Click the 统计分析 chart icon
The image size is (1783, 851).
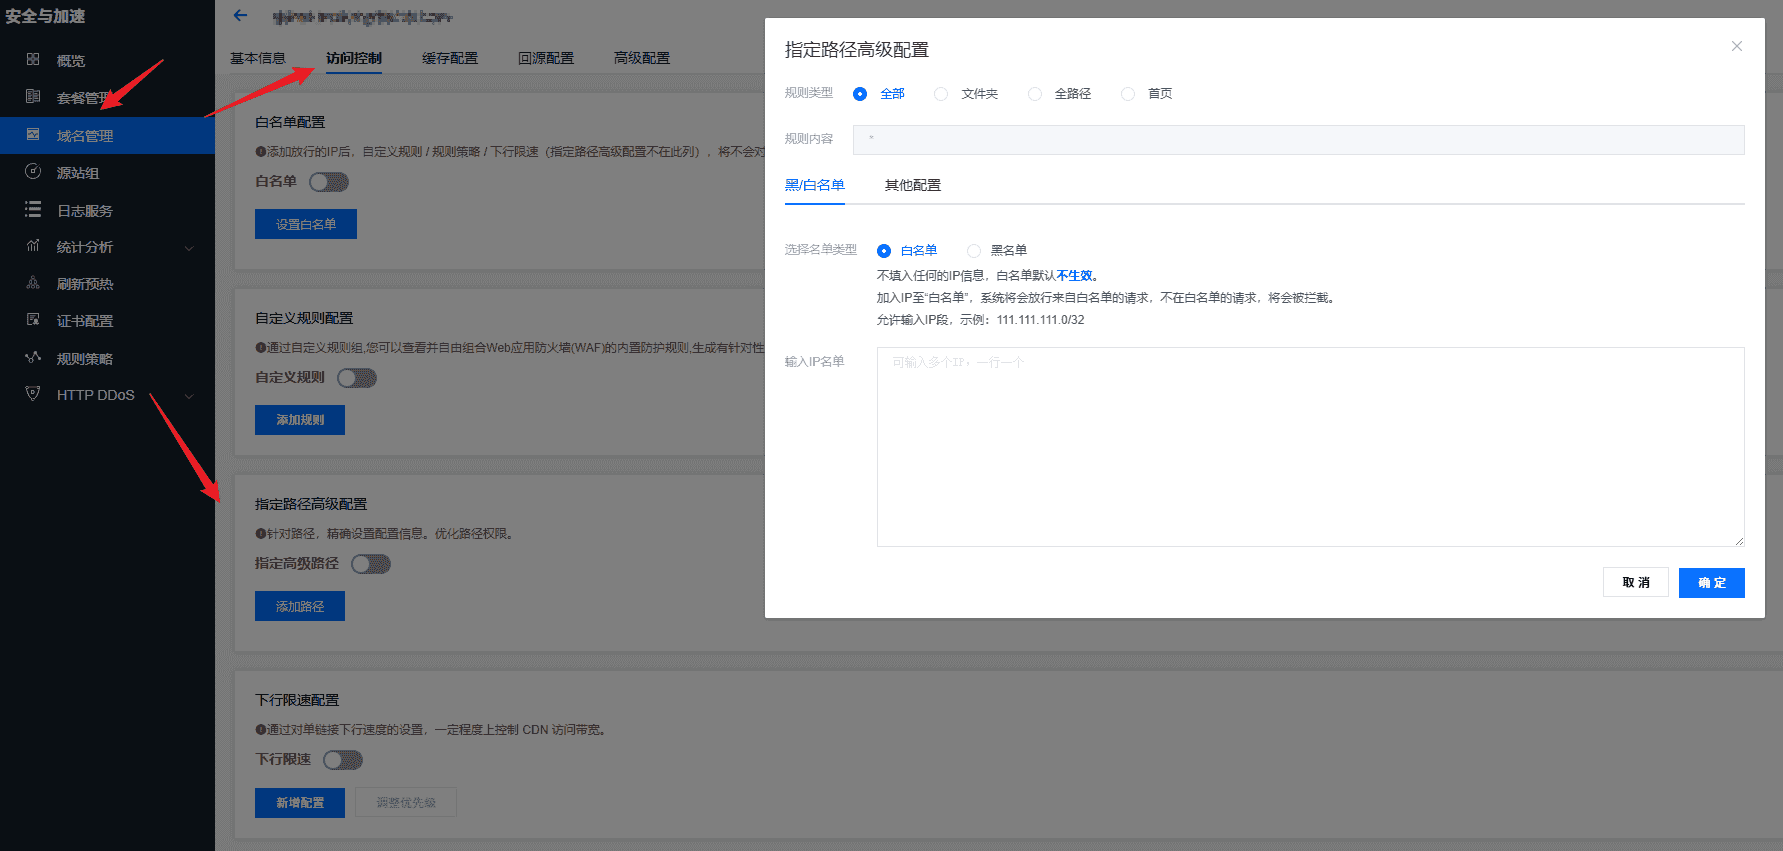click(33, 246)
